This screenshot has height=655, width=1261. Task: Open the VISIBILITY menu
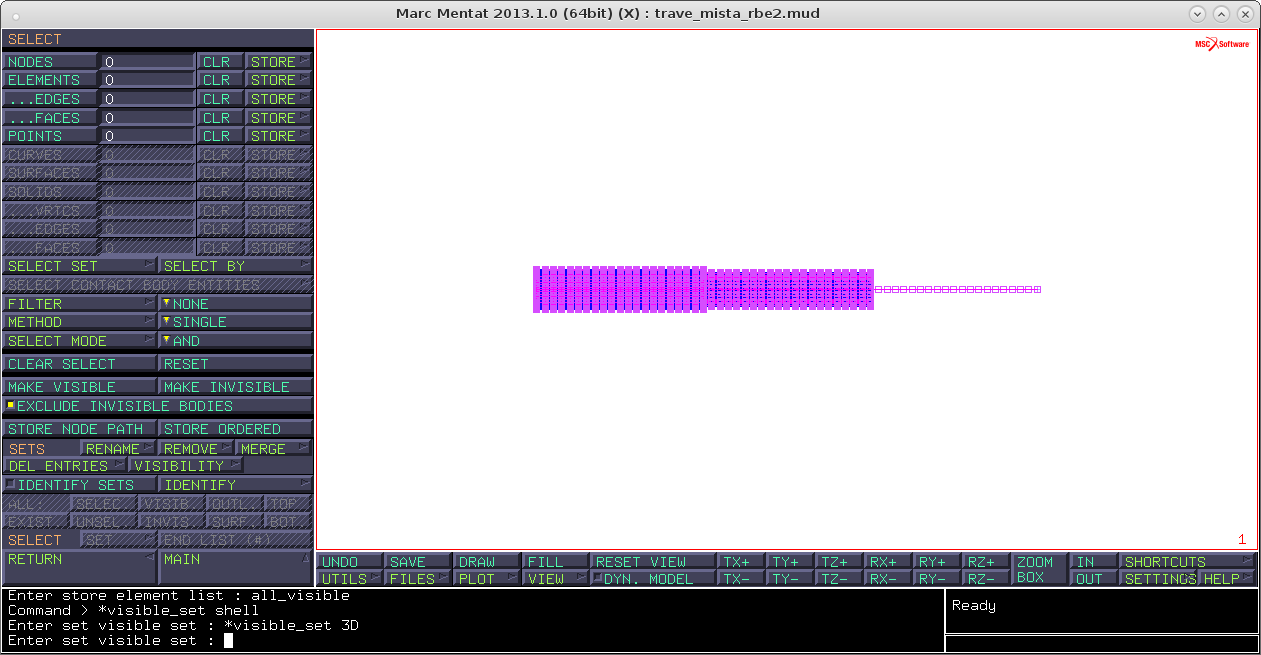(186, 466)
